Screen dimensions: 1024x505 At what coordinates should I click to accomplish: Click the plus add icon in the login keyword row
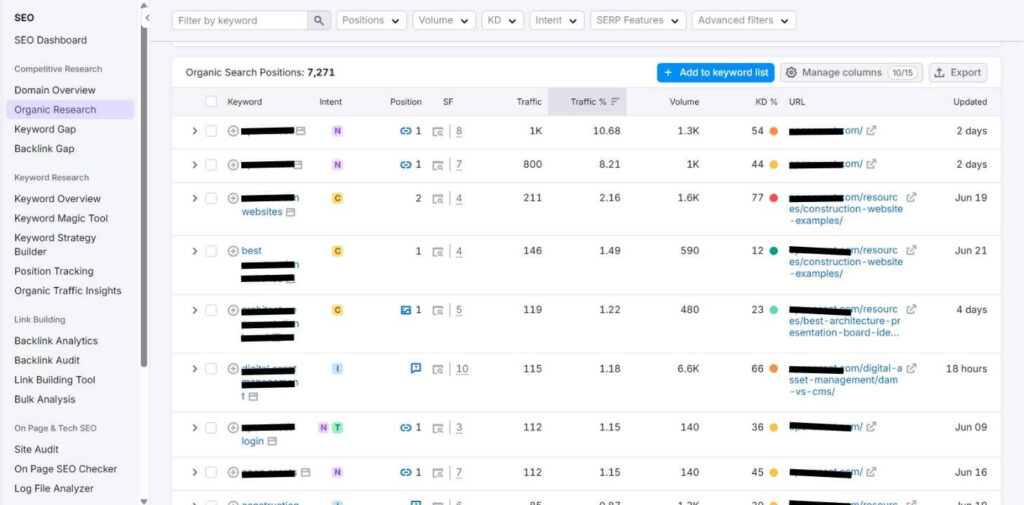232,428
